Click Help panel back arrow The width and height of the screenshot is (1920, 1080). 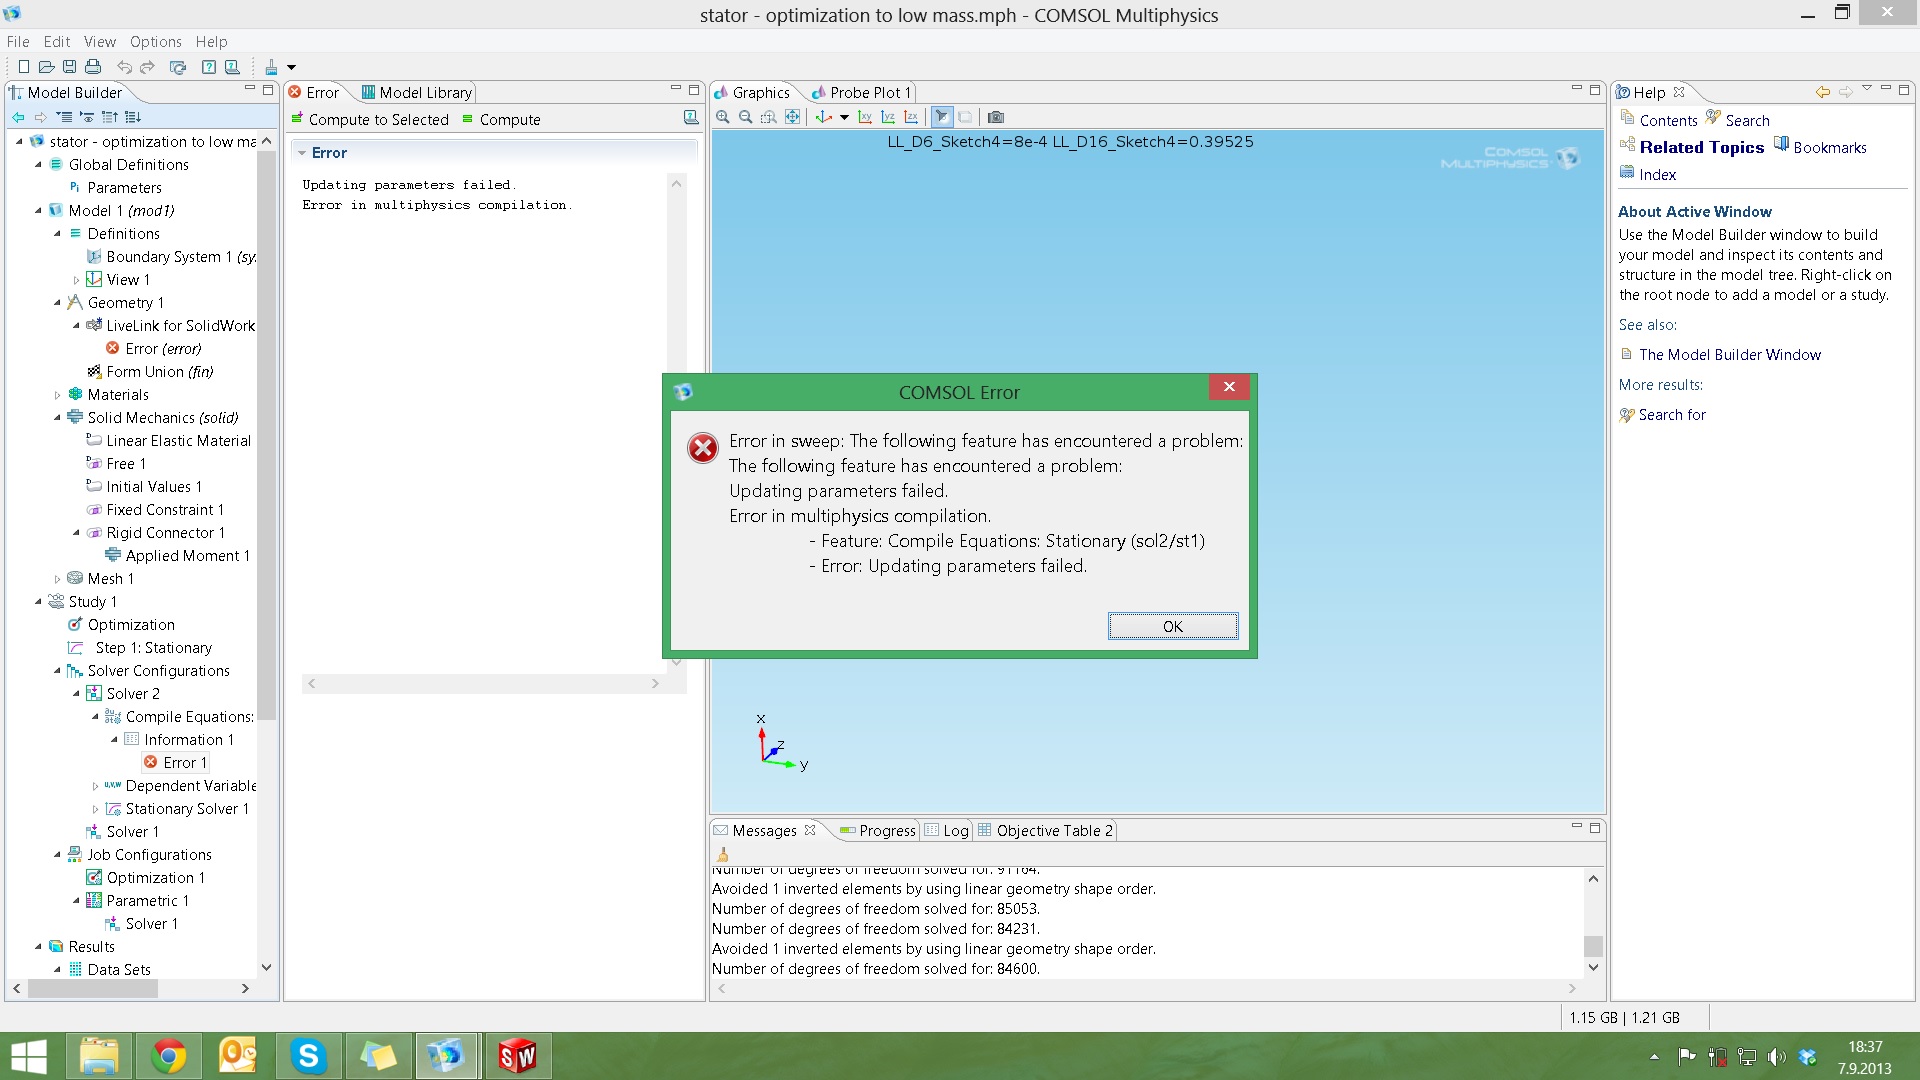point(1823,92)
